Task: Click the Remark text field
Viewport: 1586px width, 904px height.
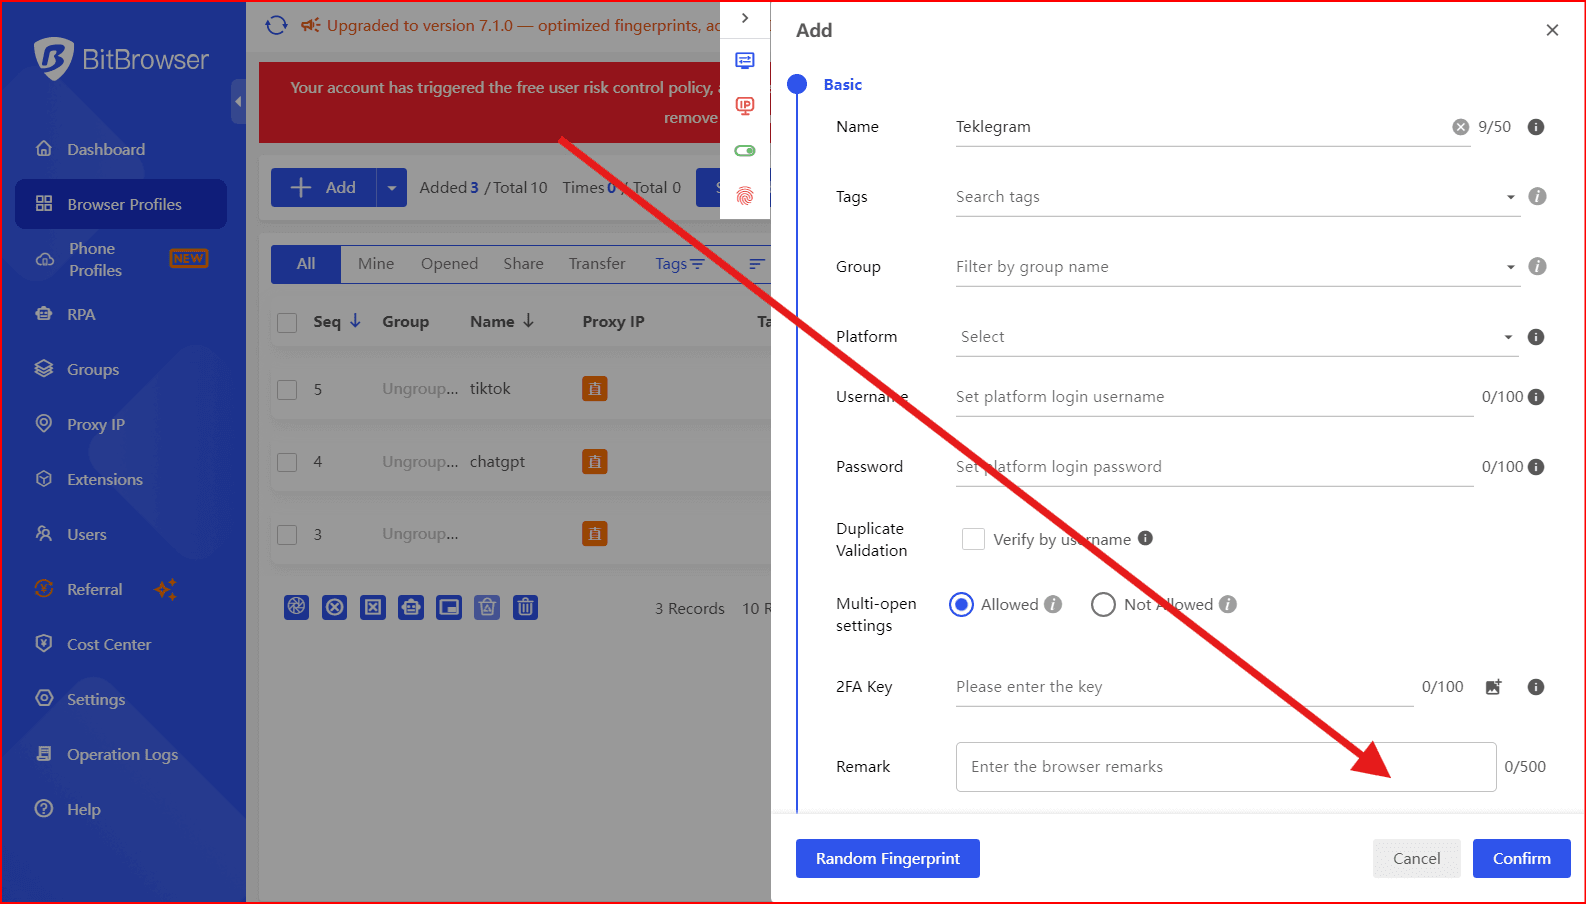Action: tap(1225, 767)
